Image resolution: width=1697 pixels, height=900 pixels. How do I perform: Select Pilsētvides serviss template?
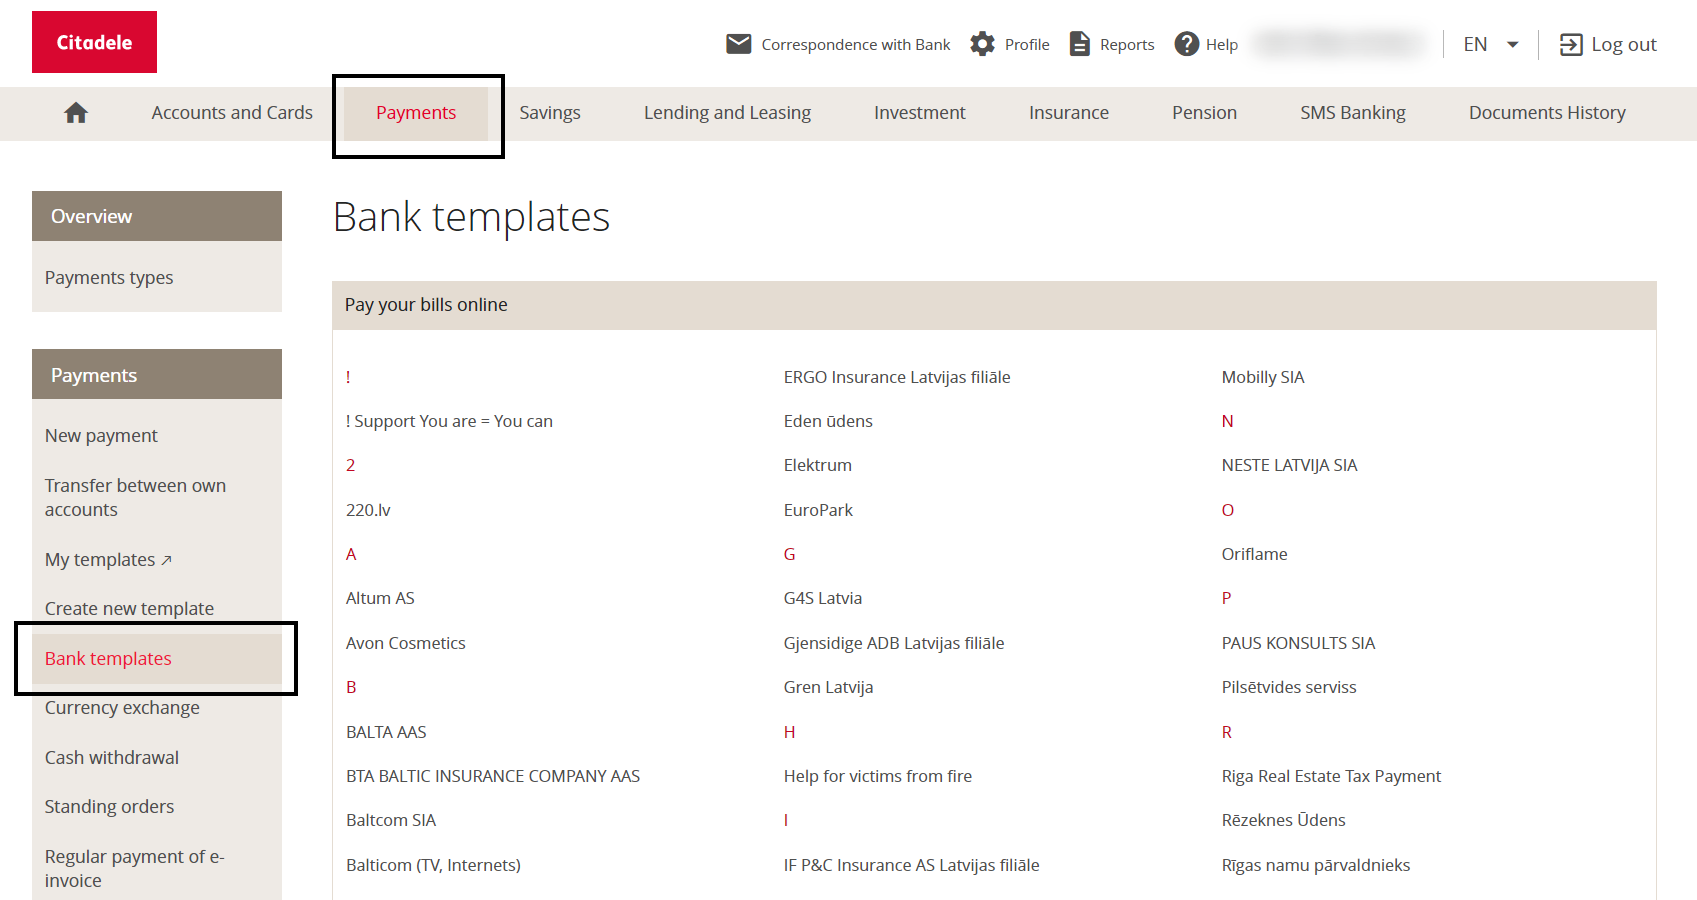pos(1289,687)
